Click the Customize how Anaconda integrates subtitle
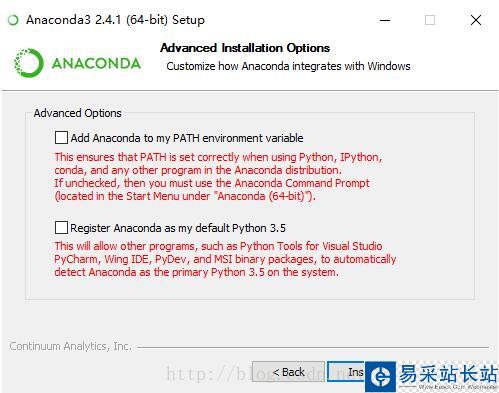 (x=288, y=66)
